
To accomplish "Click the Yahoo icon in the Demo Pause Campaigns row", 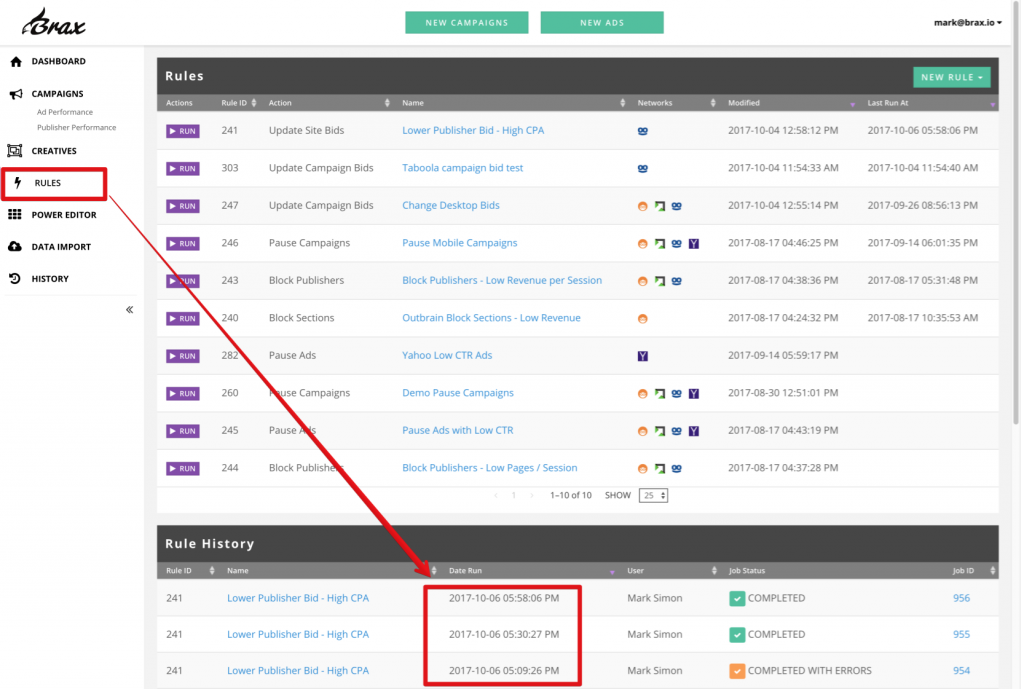I will point(694,394).
